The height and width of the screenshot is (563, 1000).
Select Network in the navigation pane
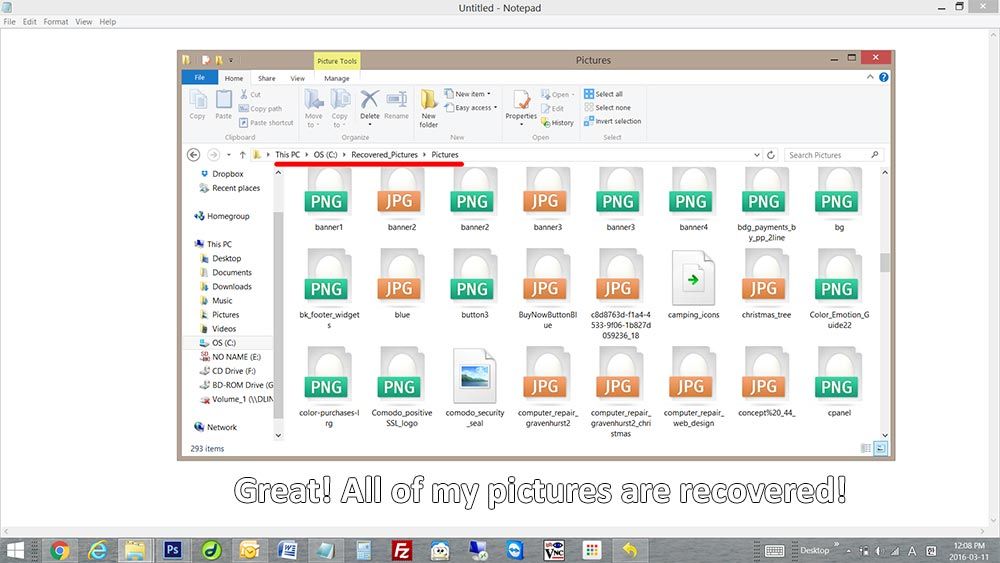216,427
